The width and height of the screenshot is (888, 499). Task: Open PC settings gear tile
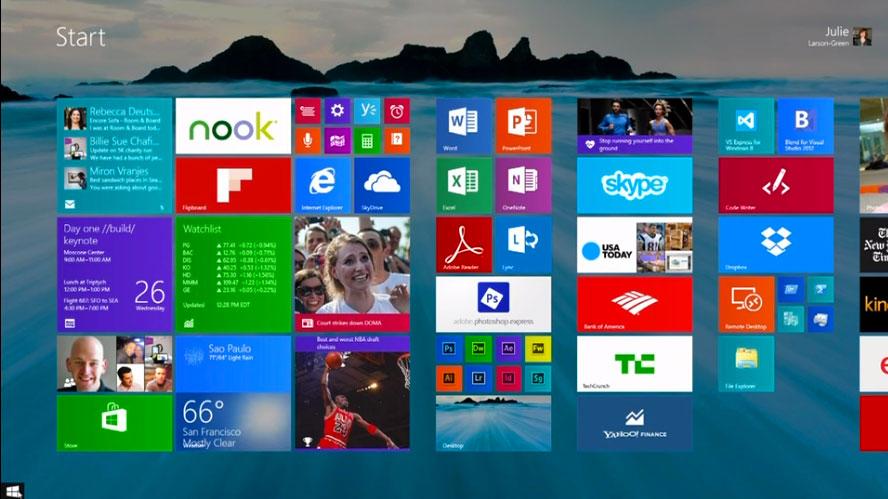pyautogui.click(x=337, y=111)
